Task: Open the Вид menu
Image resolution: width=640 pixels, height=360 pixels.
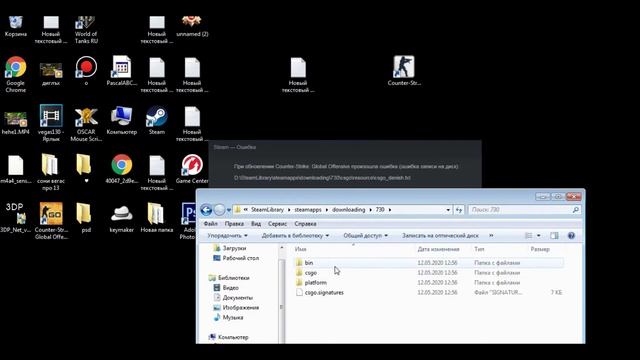Action: (x=256, y=224)
